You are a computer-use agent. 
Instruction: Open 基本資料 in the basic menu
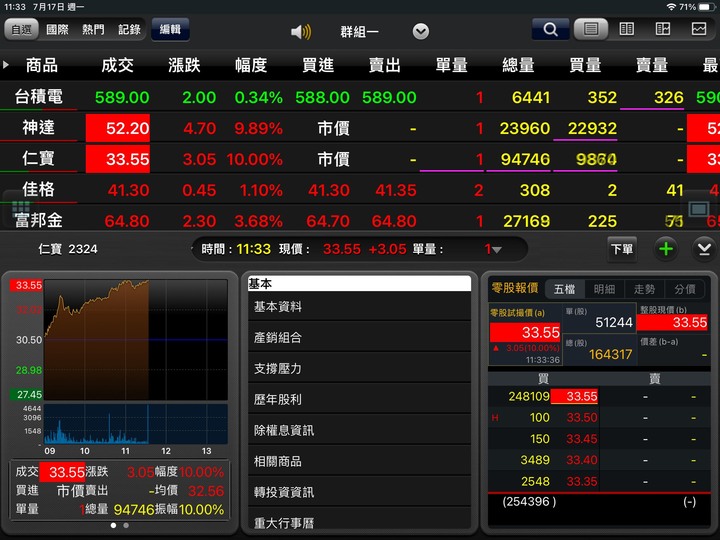360,307
